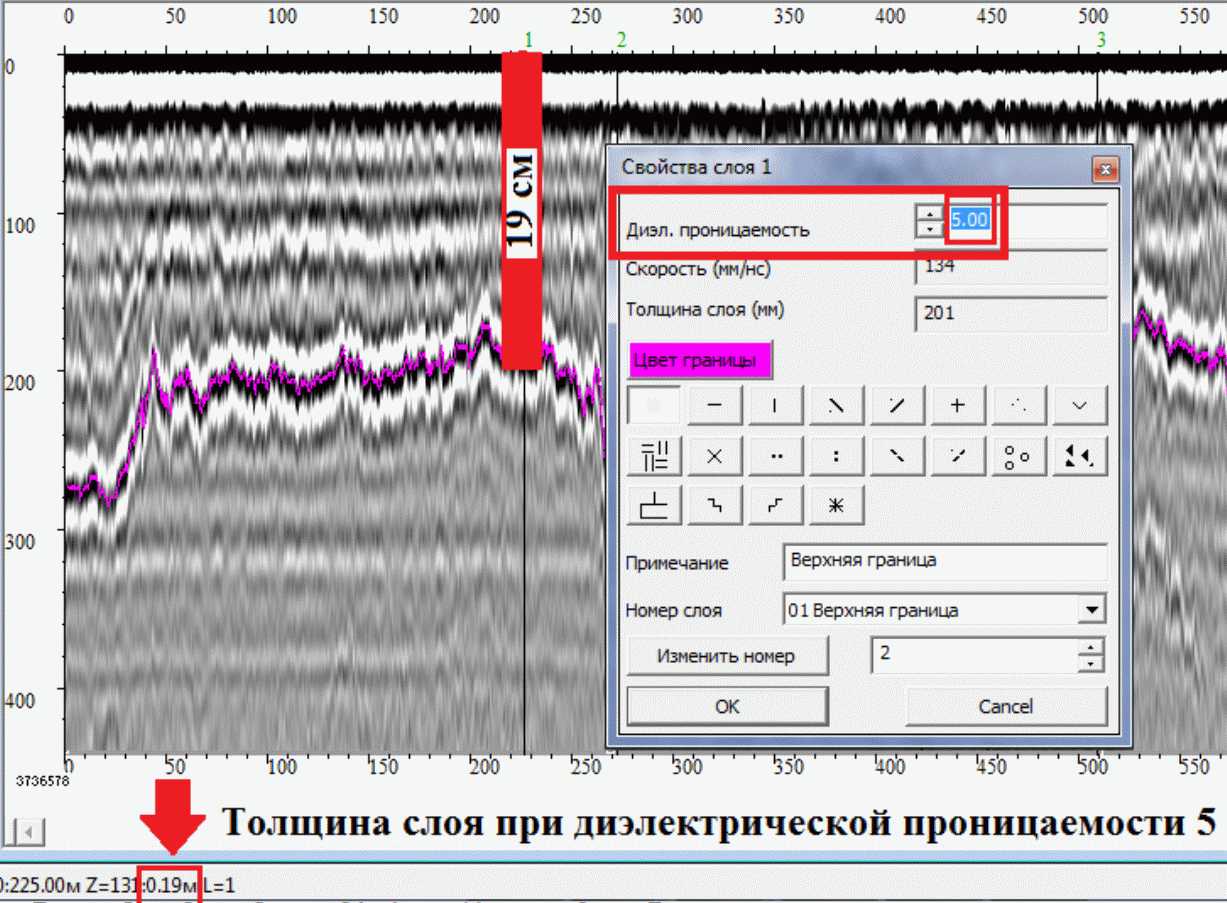Confirm layer properties with OK
Image resolution: width=1227 pixels, height=903 pixels.
pyautogui.click(x=727, y=706)
